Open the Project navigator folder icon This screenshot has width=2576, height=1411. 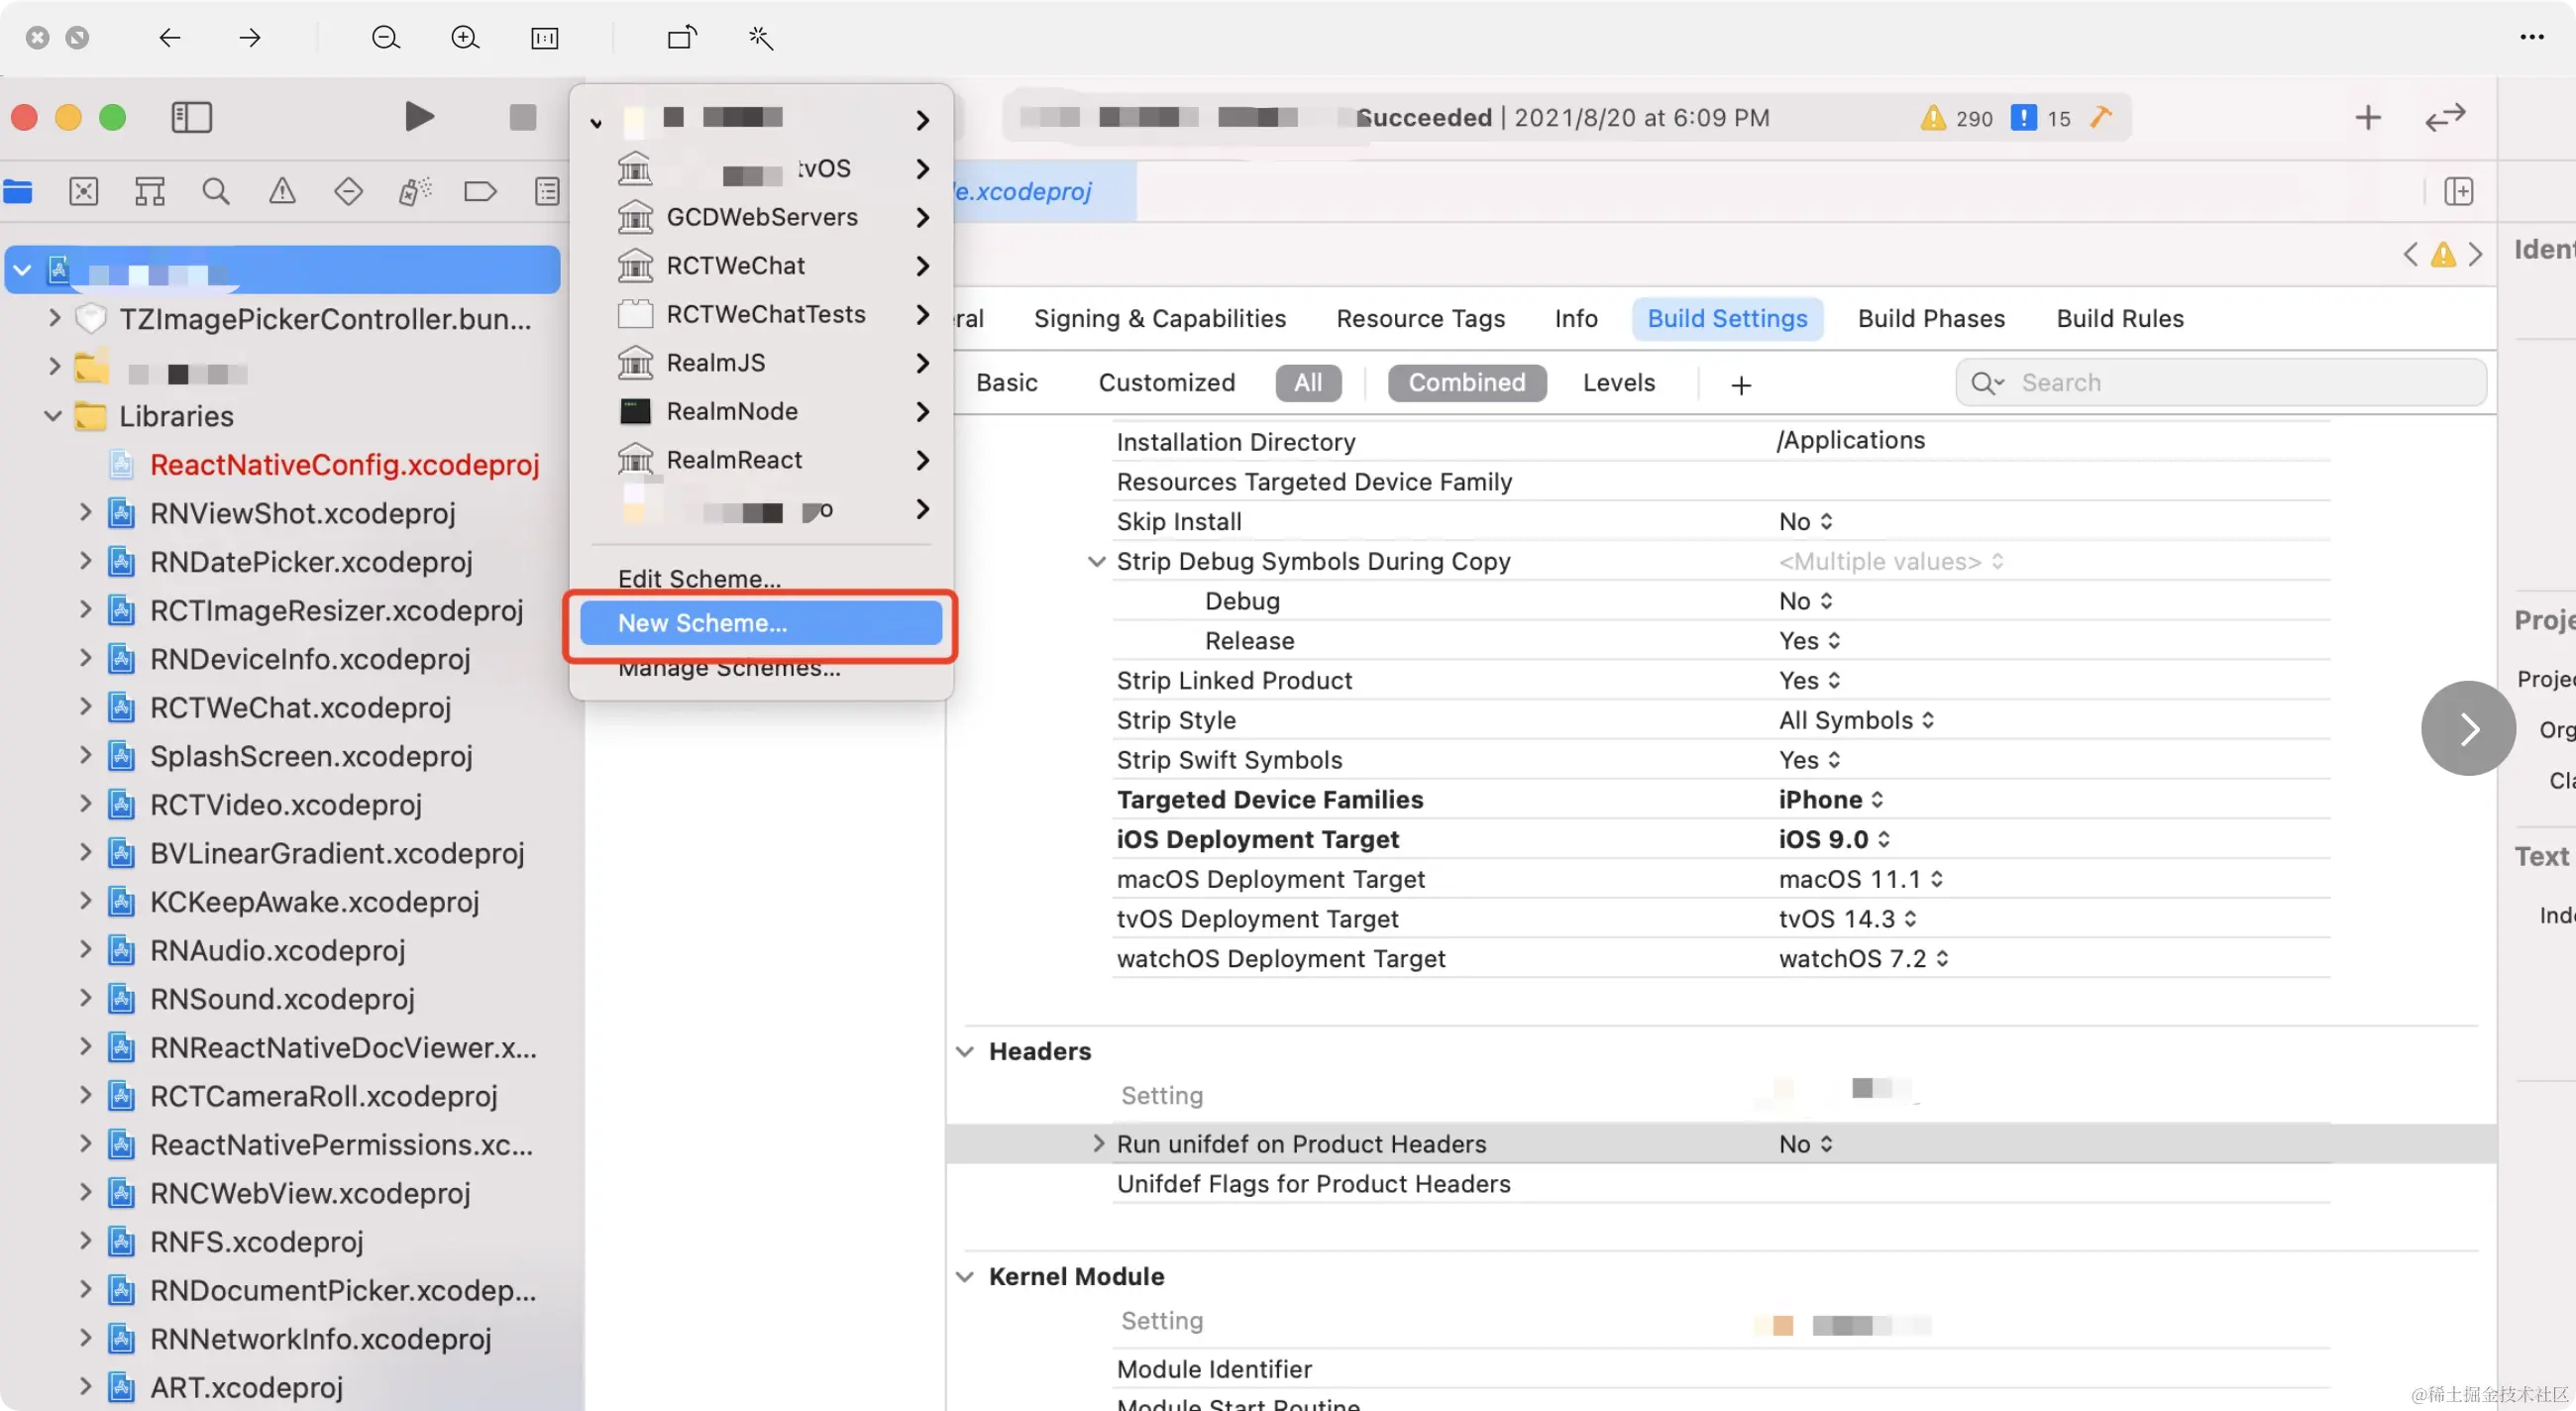(18, 190)
